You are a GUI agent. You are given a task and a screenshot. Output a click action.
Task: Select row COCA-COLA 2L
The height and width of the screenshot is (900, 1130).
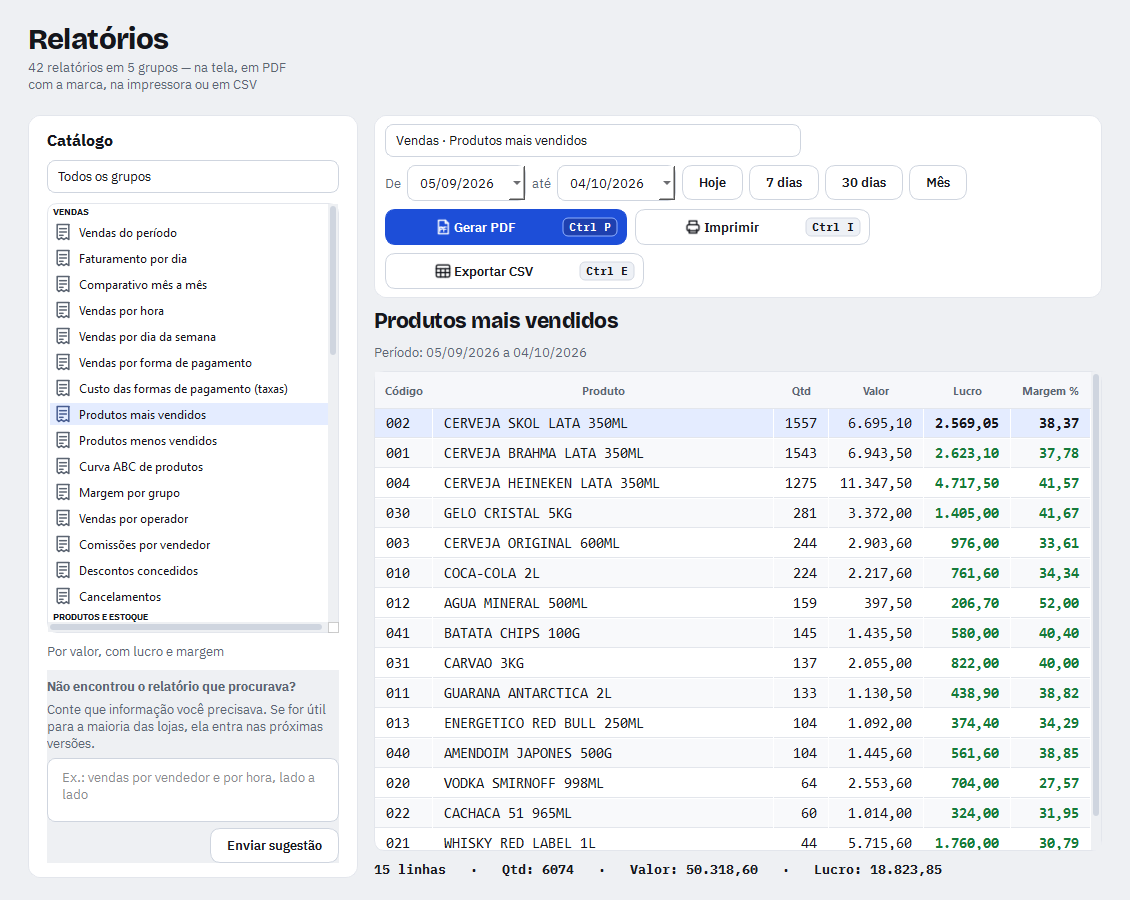pos(733,574)
